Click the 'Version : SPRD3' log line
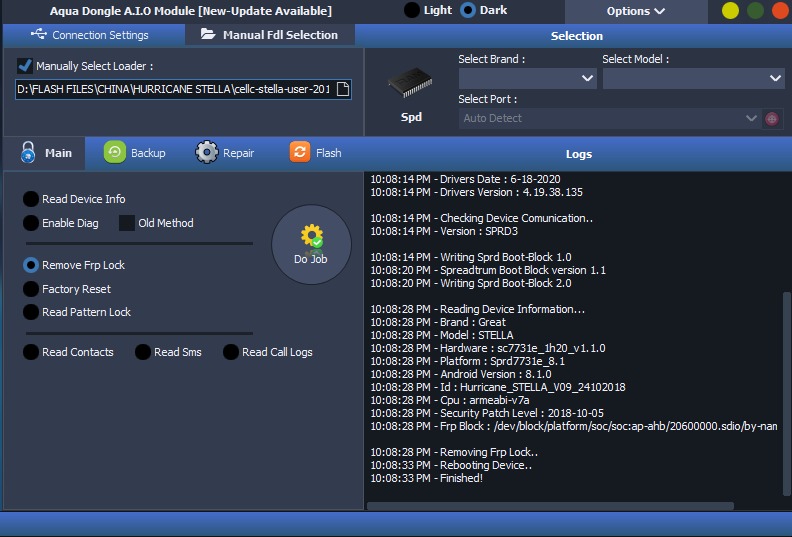Image resolution: width=792 pixels, height=537 pixels. point(444,231)
